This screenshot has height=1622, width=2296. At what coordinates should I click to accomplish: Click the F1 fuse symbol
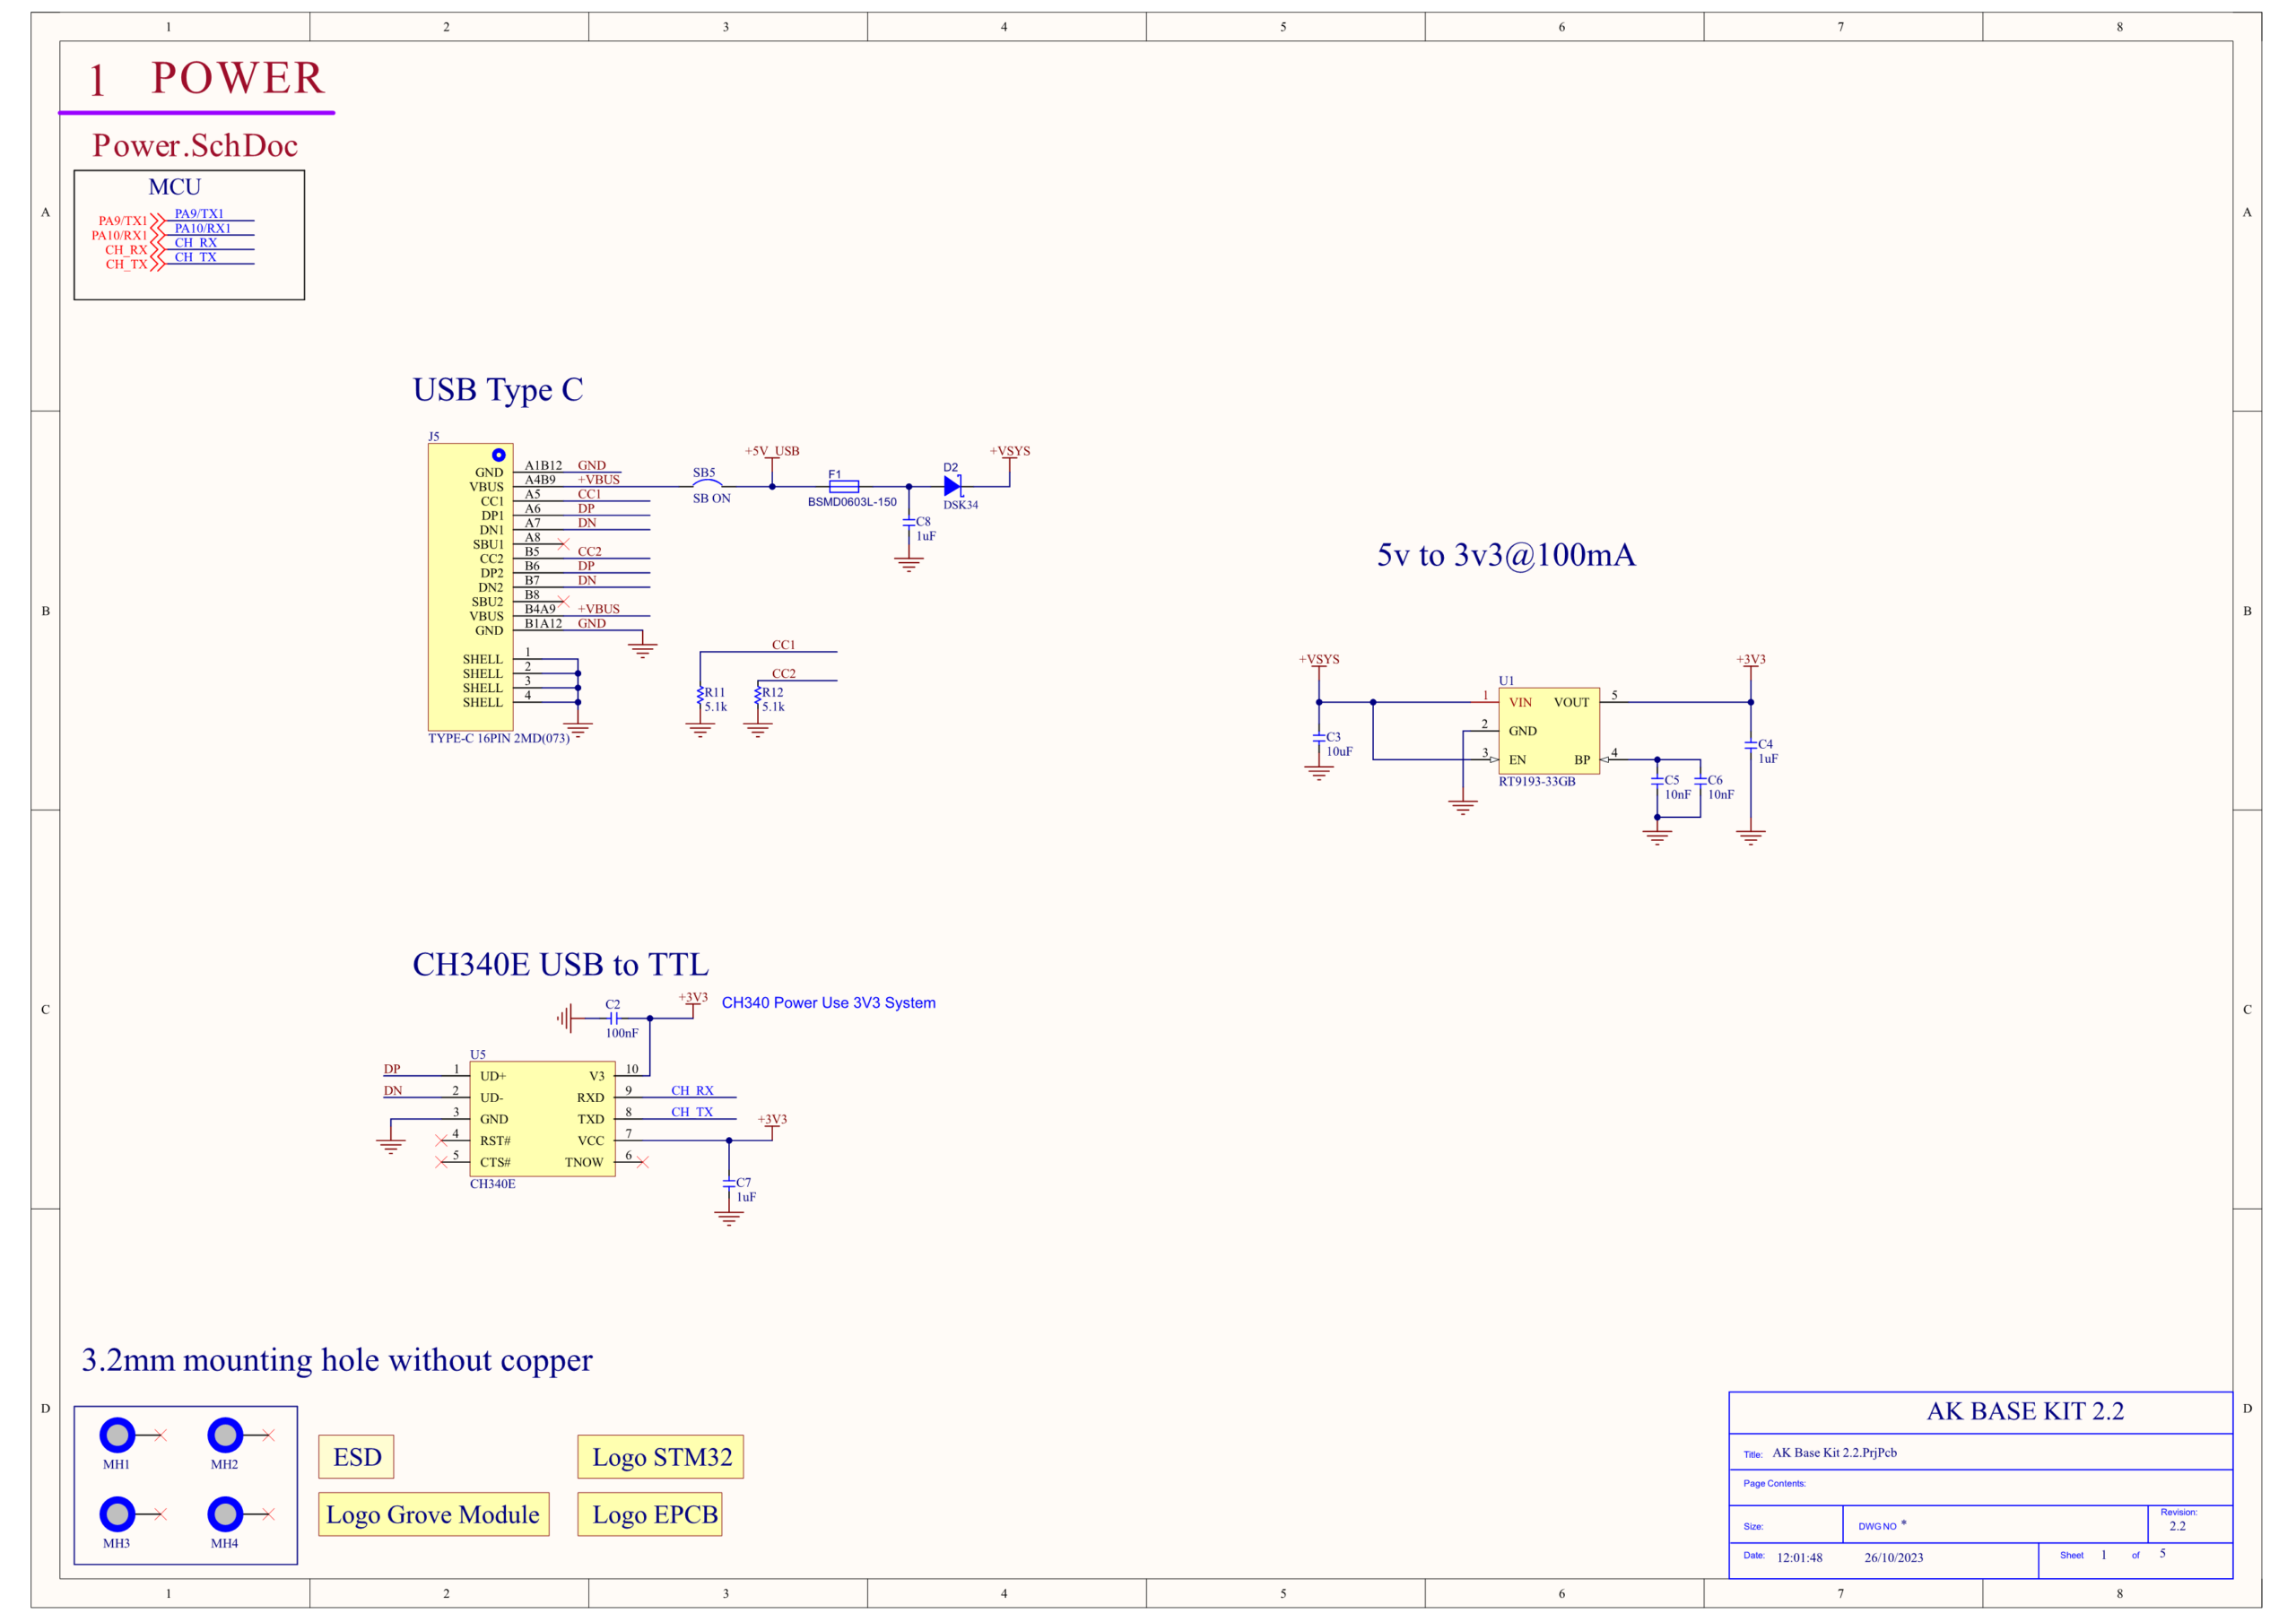point(844,487)
